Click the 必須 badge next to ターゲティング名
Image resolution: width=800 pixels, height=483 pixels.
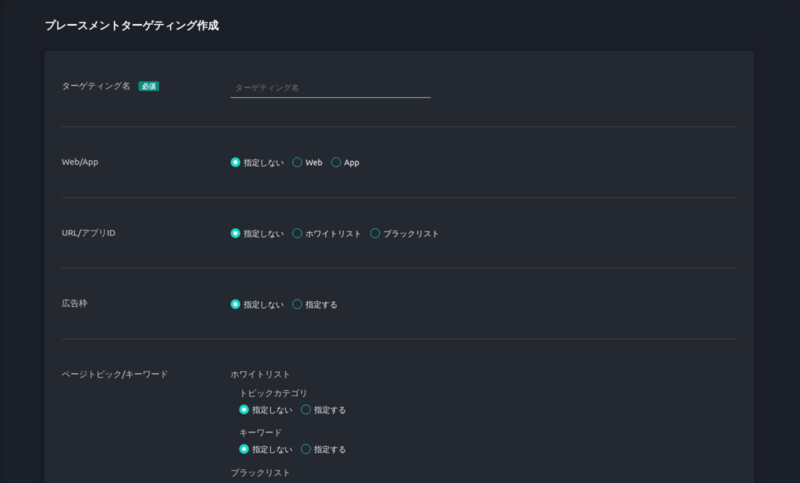[148, 86]
